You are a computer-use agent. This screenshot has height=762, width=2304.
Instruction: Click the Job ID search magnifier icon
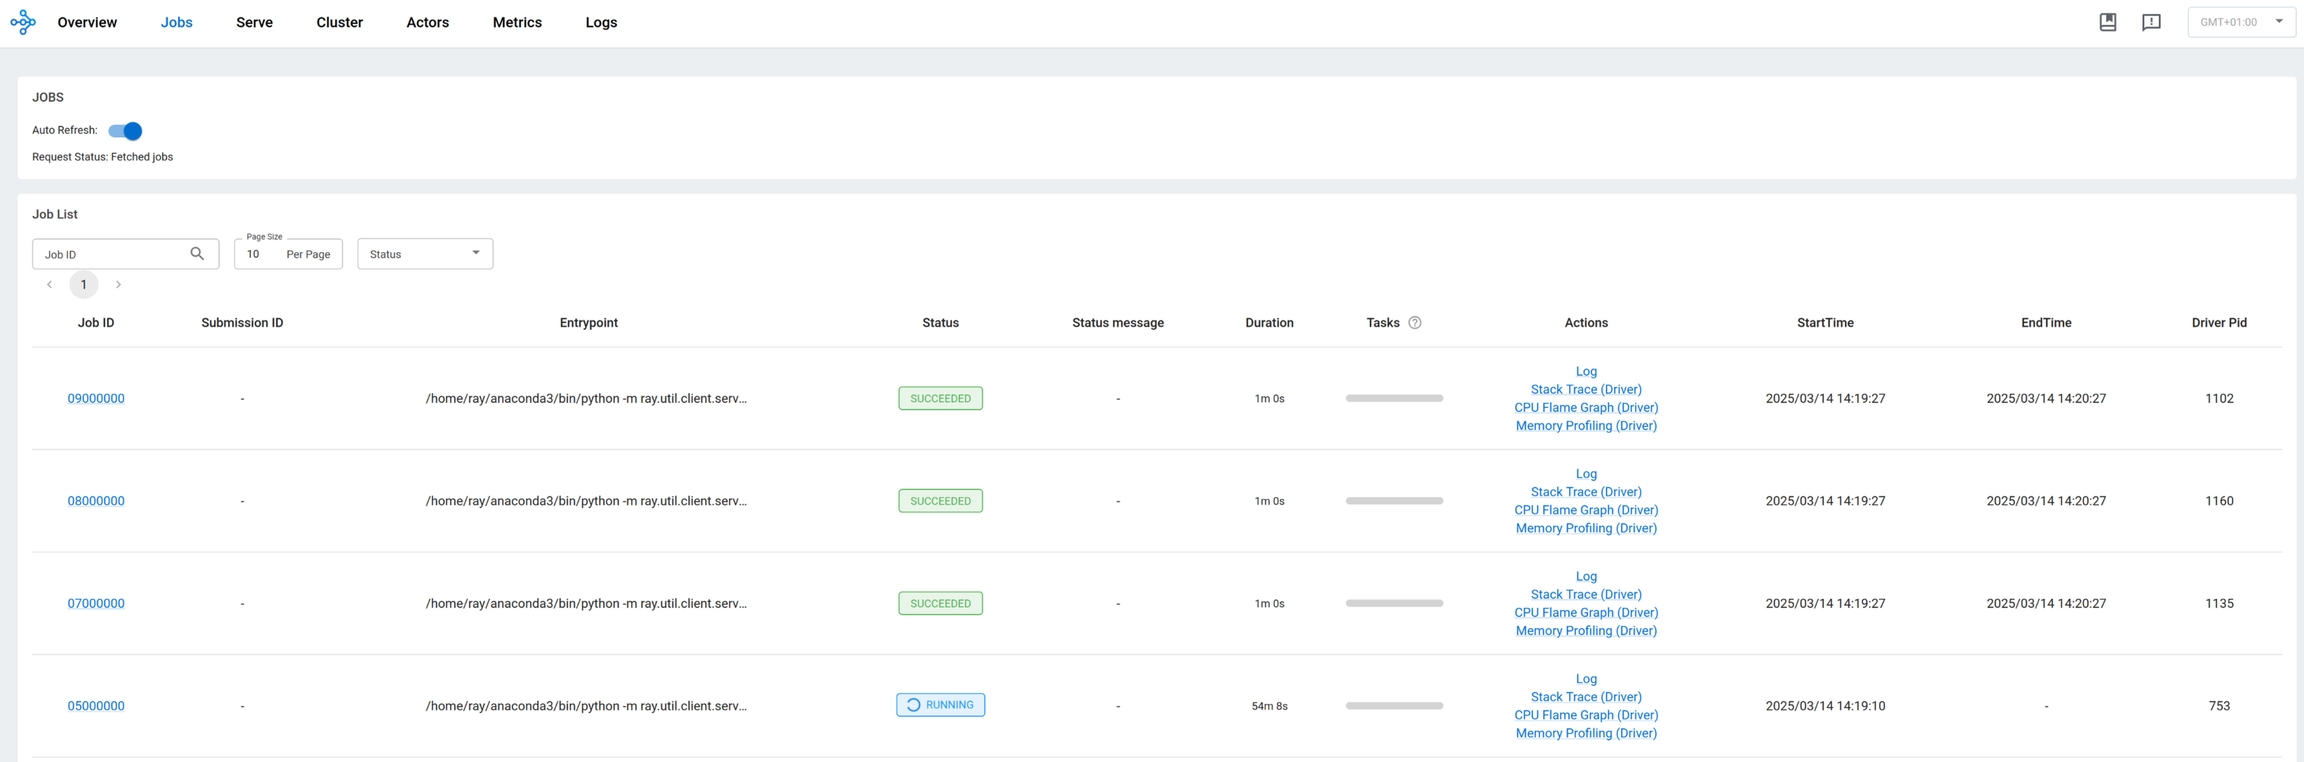197,254
